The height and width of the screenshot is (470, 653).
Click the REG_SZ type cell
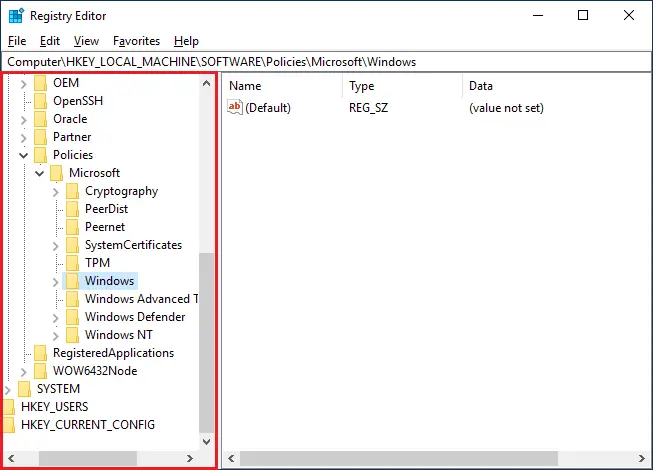369,108
